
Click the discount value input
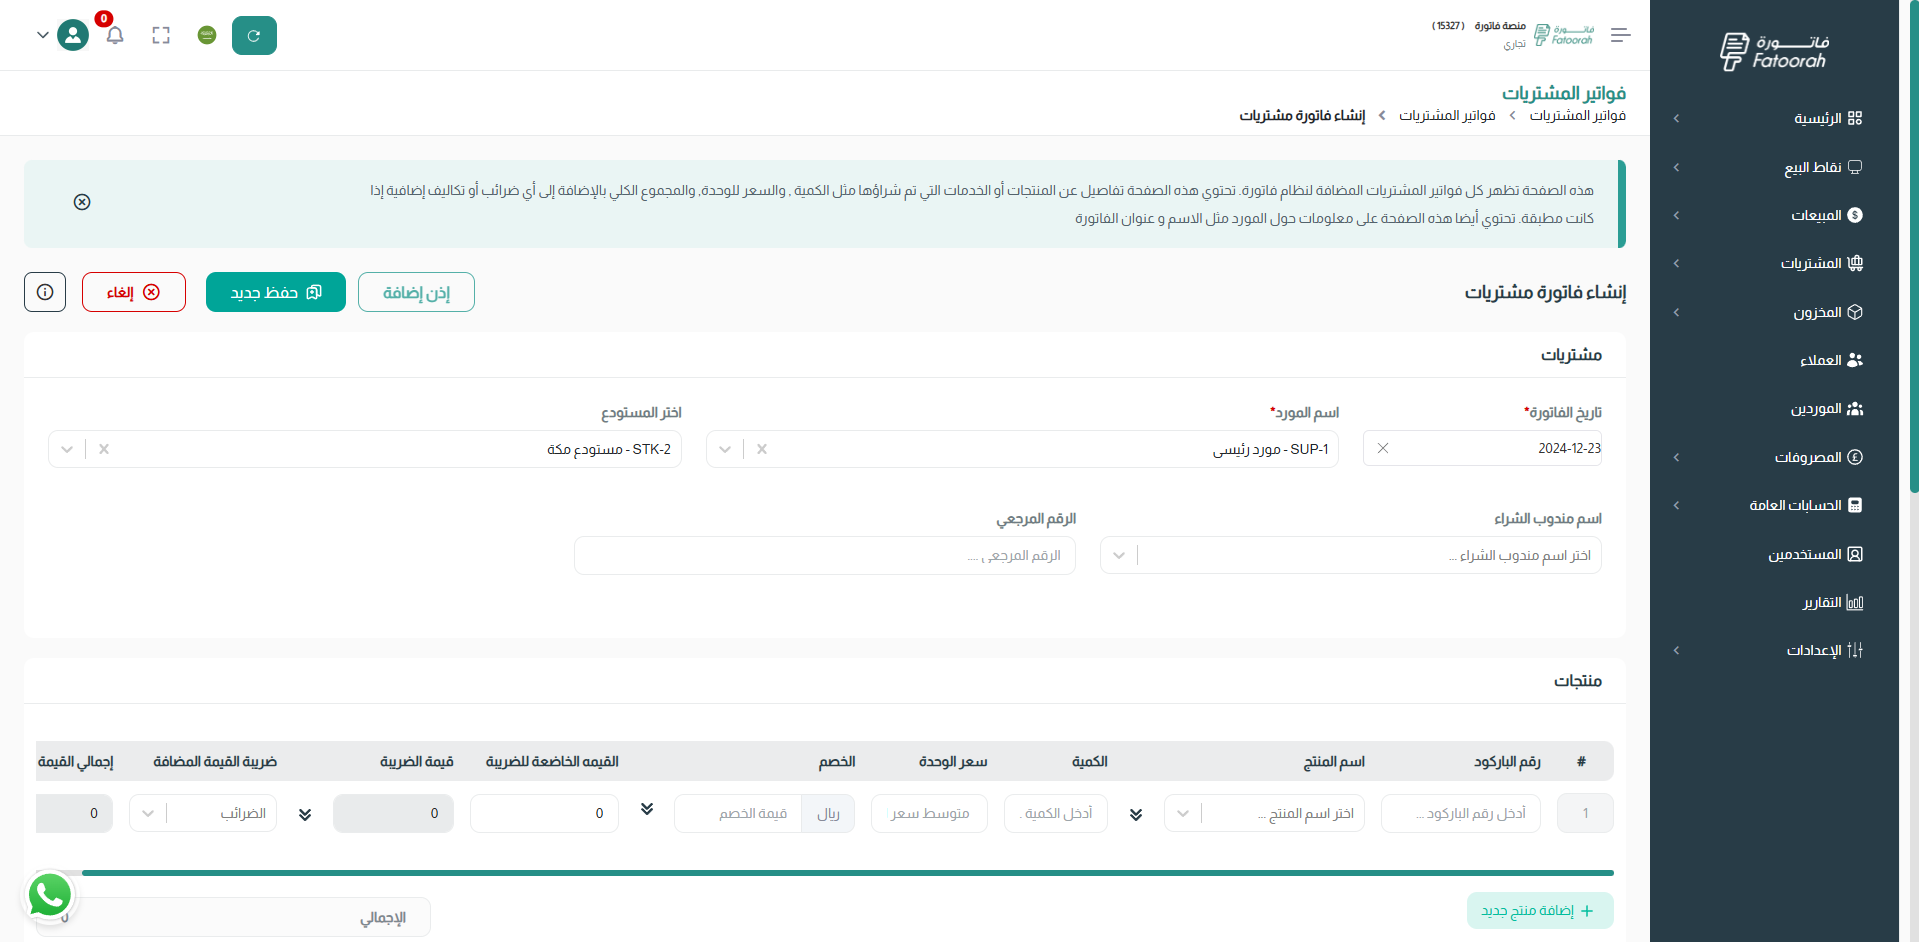click(x=738, y=813)
